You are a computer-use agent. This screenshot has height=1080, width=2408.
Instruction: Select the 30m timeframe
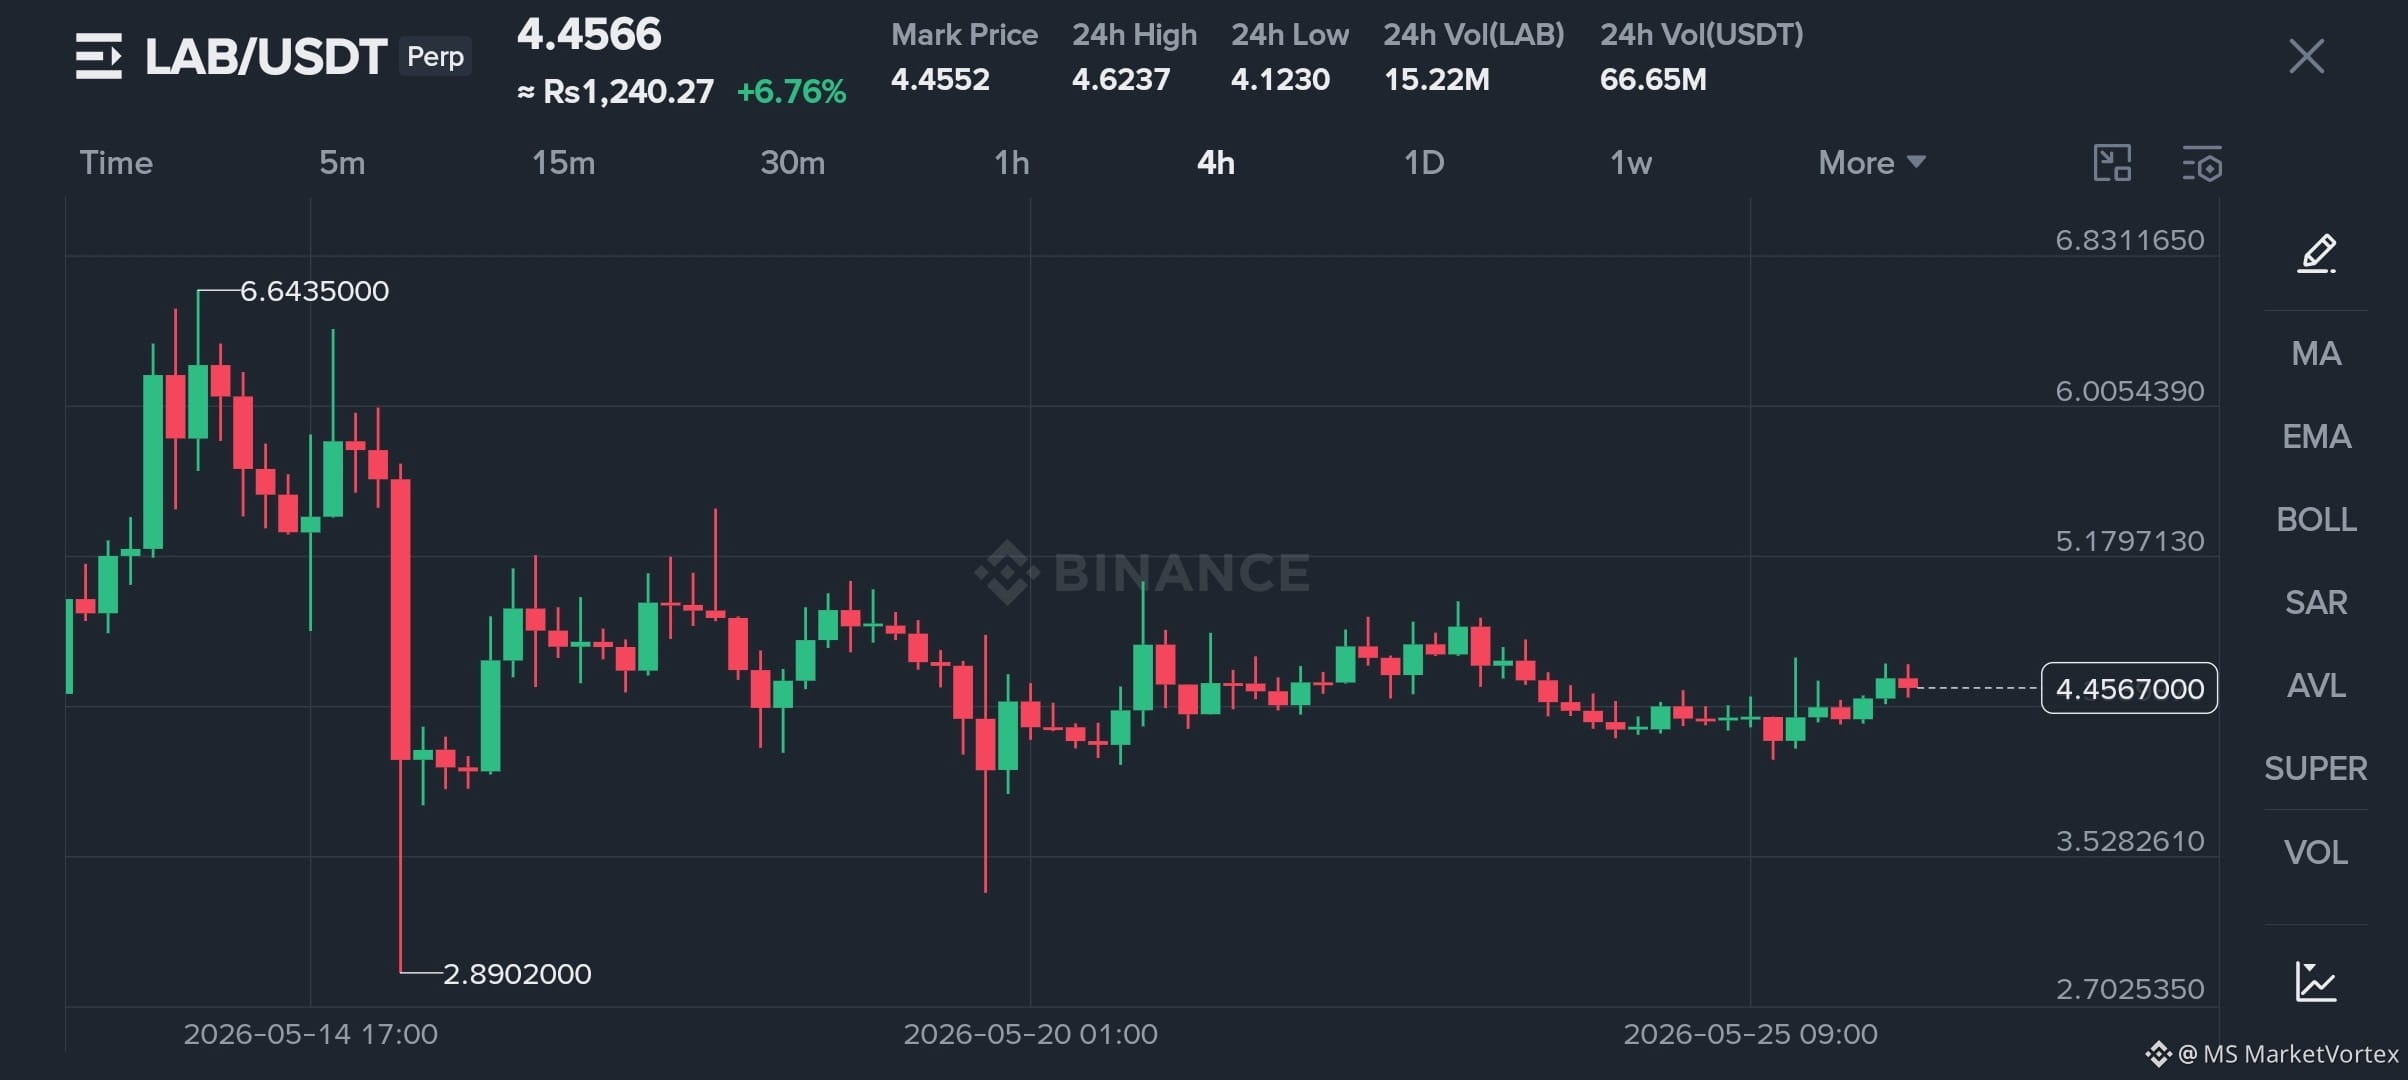(x=792, y=162)
